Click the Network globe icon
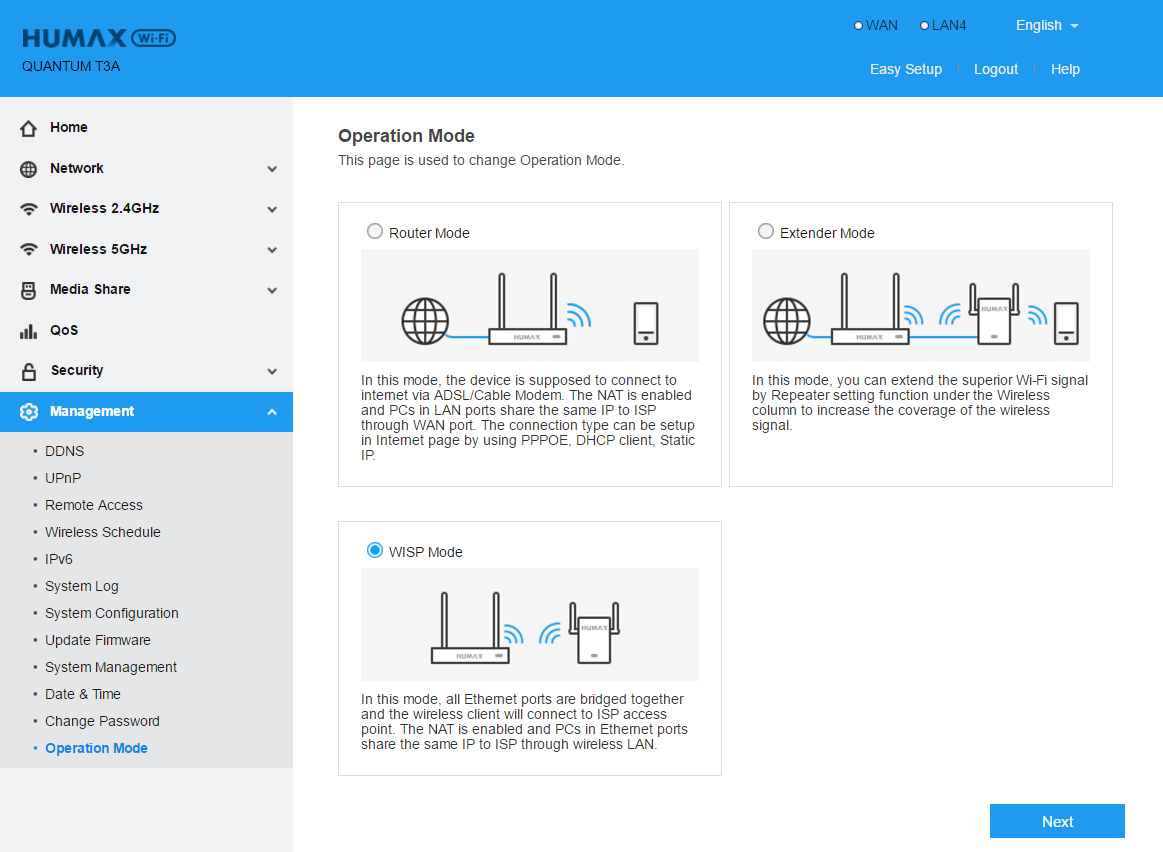 [x=28, y=169]
